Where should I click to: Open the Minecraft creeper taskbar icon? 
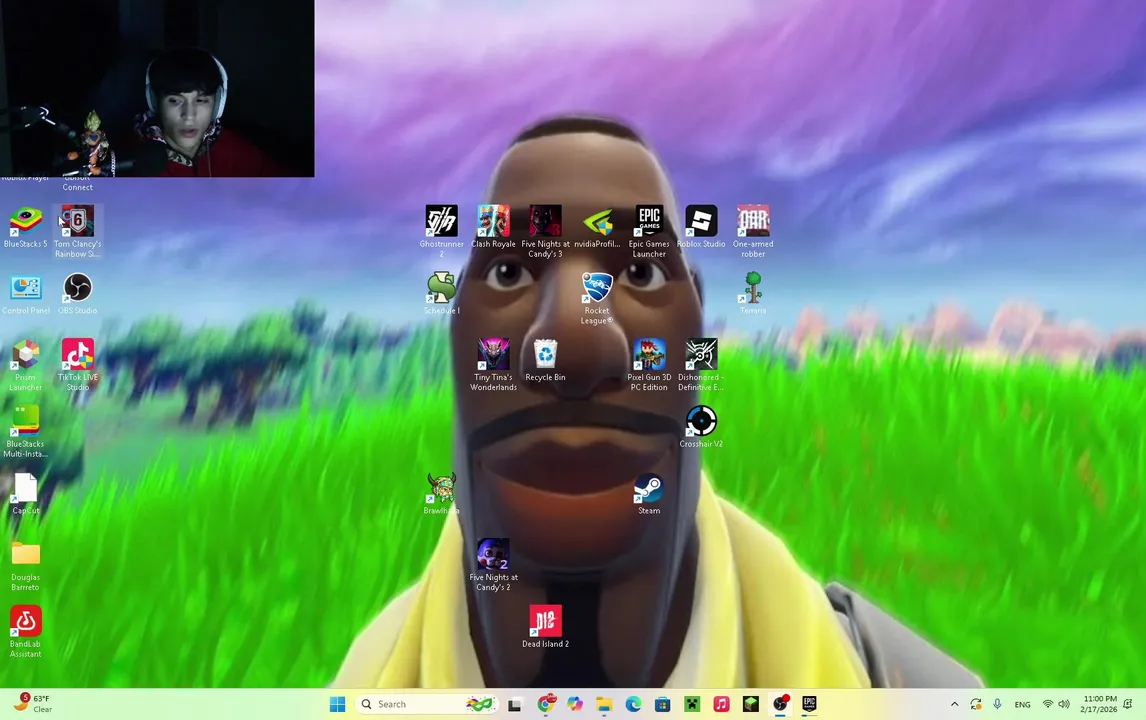point(691,704)
